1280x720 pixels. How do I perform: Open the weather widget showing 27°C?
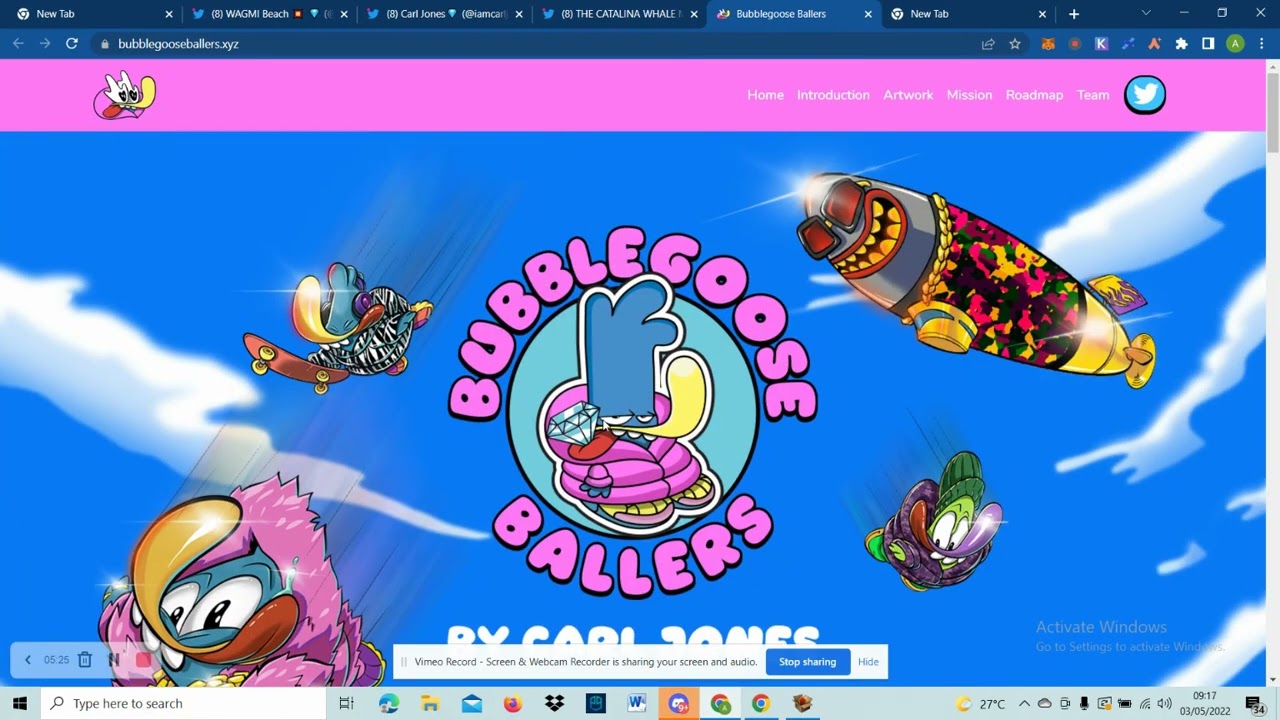click(x=981, y=703)
